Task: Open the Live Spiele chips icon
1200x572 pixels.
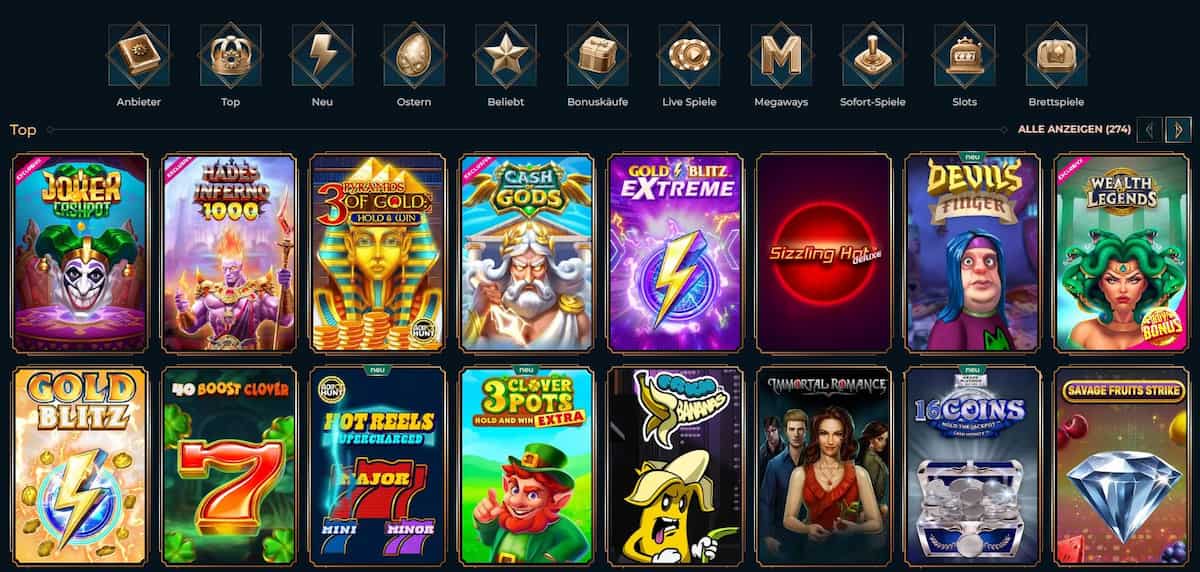Action: [689, 55]
